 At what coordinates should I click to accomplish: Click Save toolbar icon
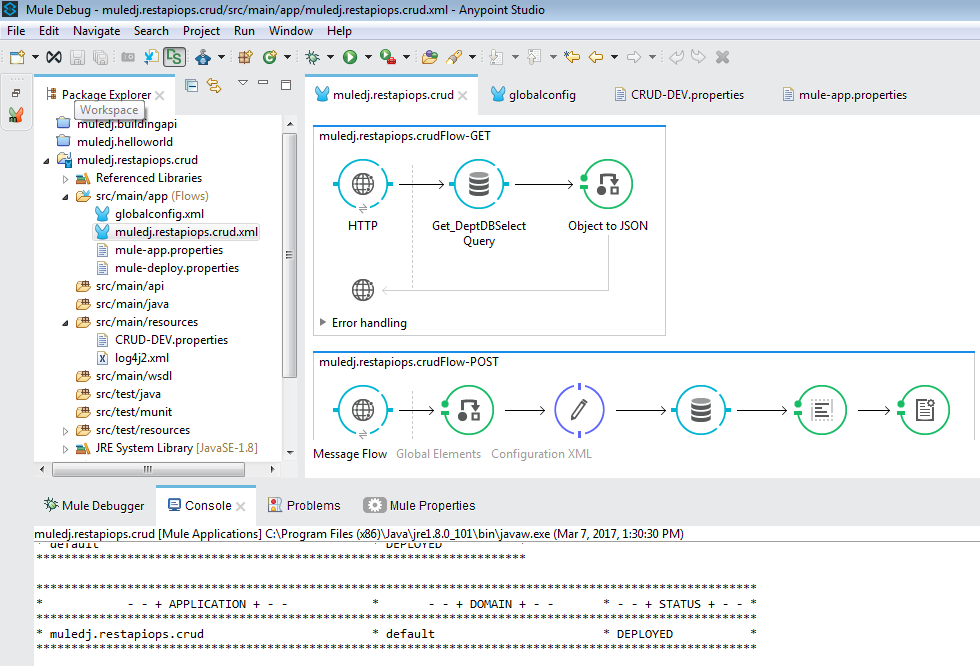[77, 57]
